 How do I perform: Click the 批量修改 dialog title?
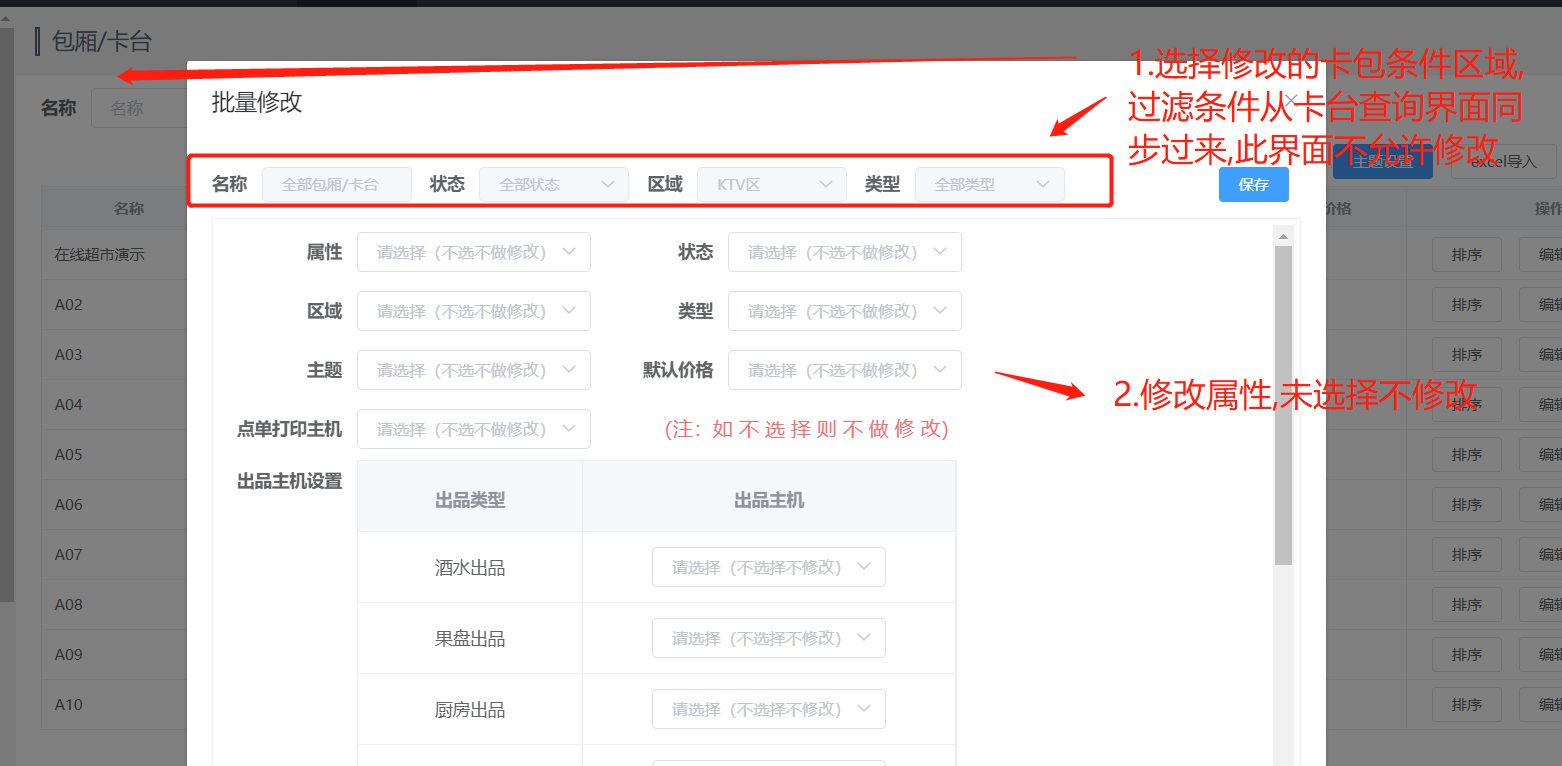click(257, 102)
